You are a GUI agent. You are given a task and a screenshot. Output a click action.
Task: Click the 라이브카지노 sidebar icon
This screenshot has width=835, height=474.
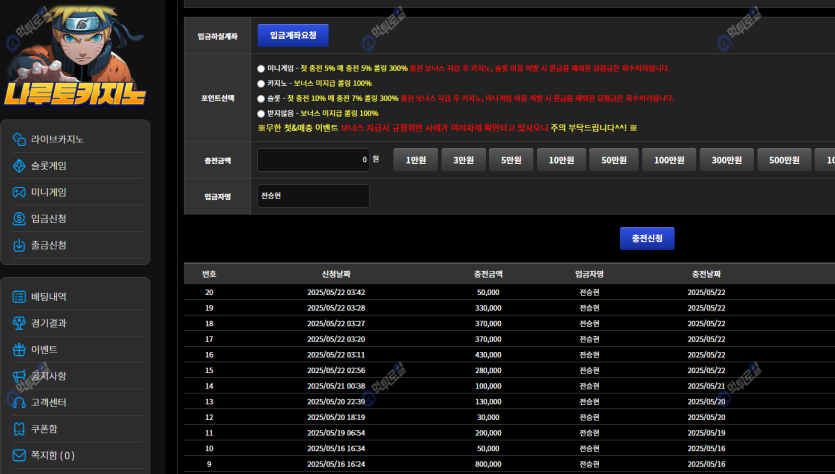(19, 139)
